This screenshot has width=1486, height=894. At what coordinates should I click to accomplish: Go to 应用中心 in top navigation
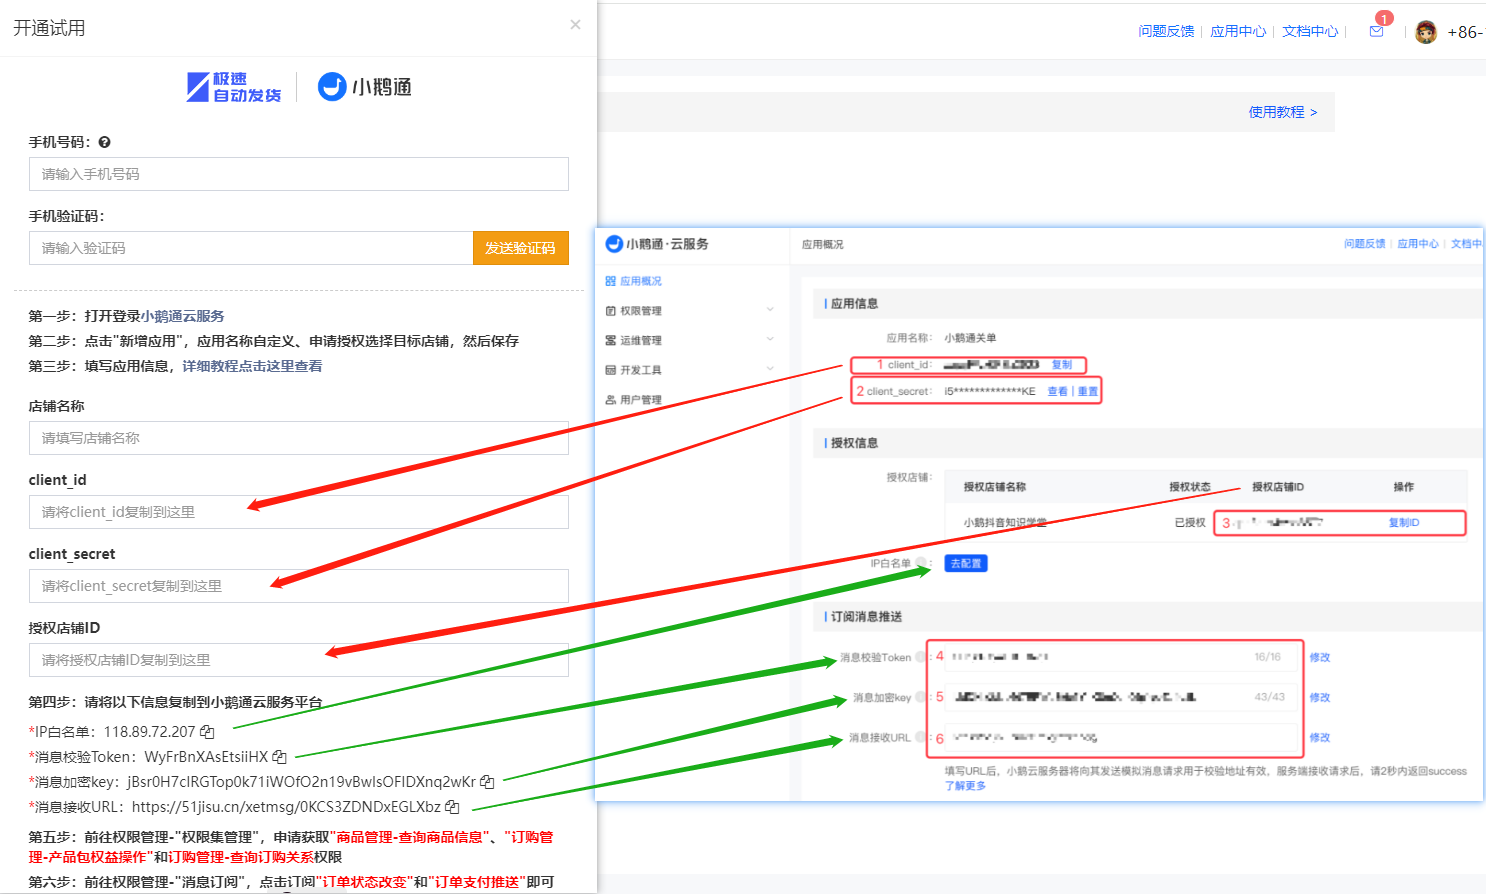point(1238,32)
